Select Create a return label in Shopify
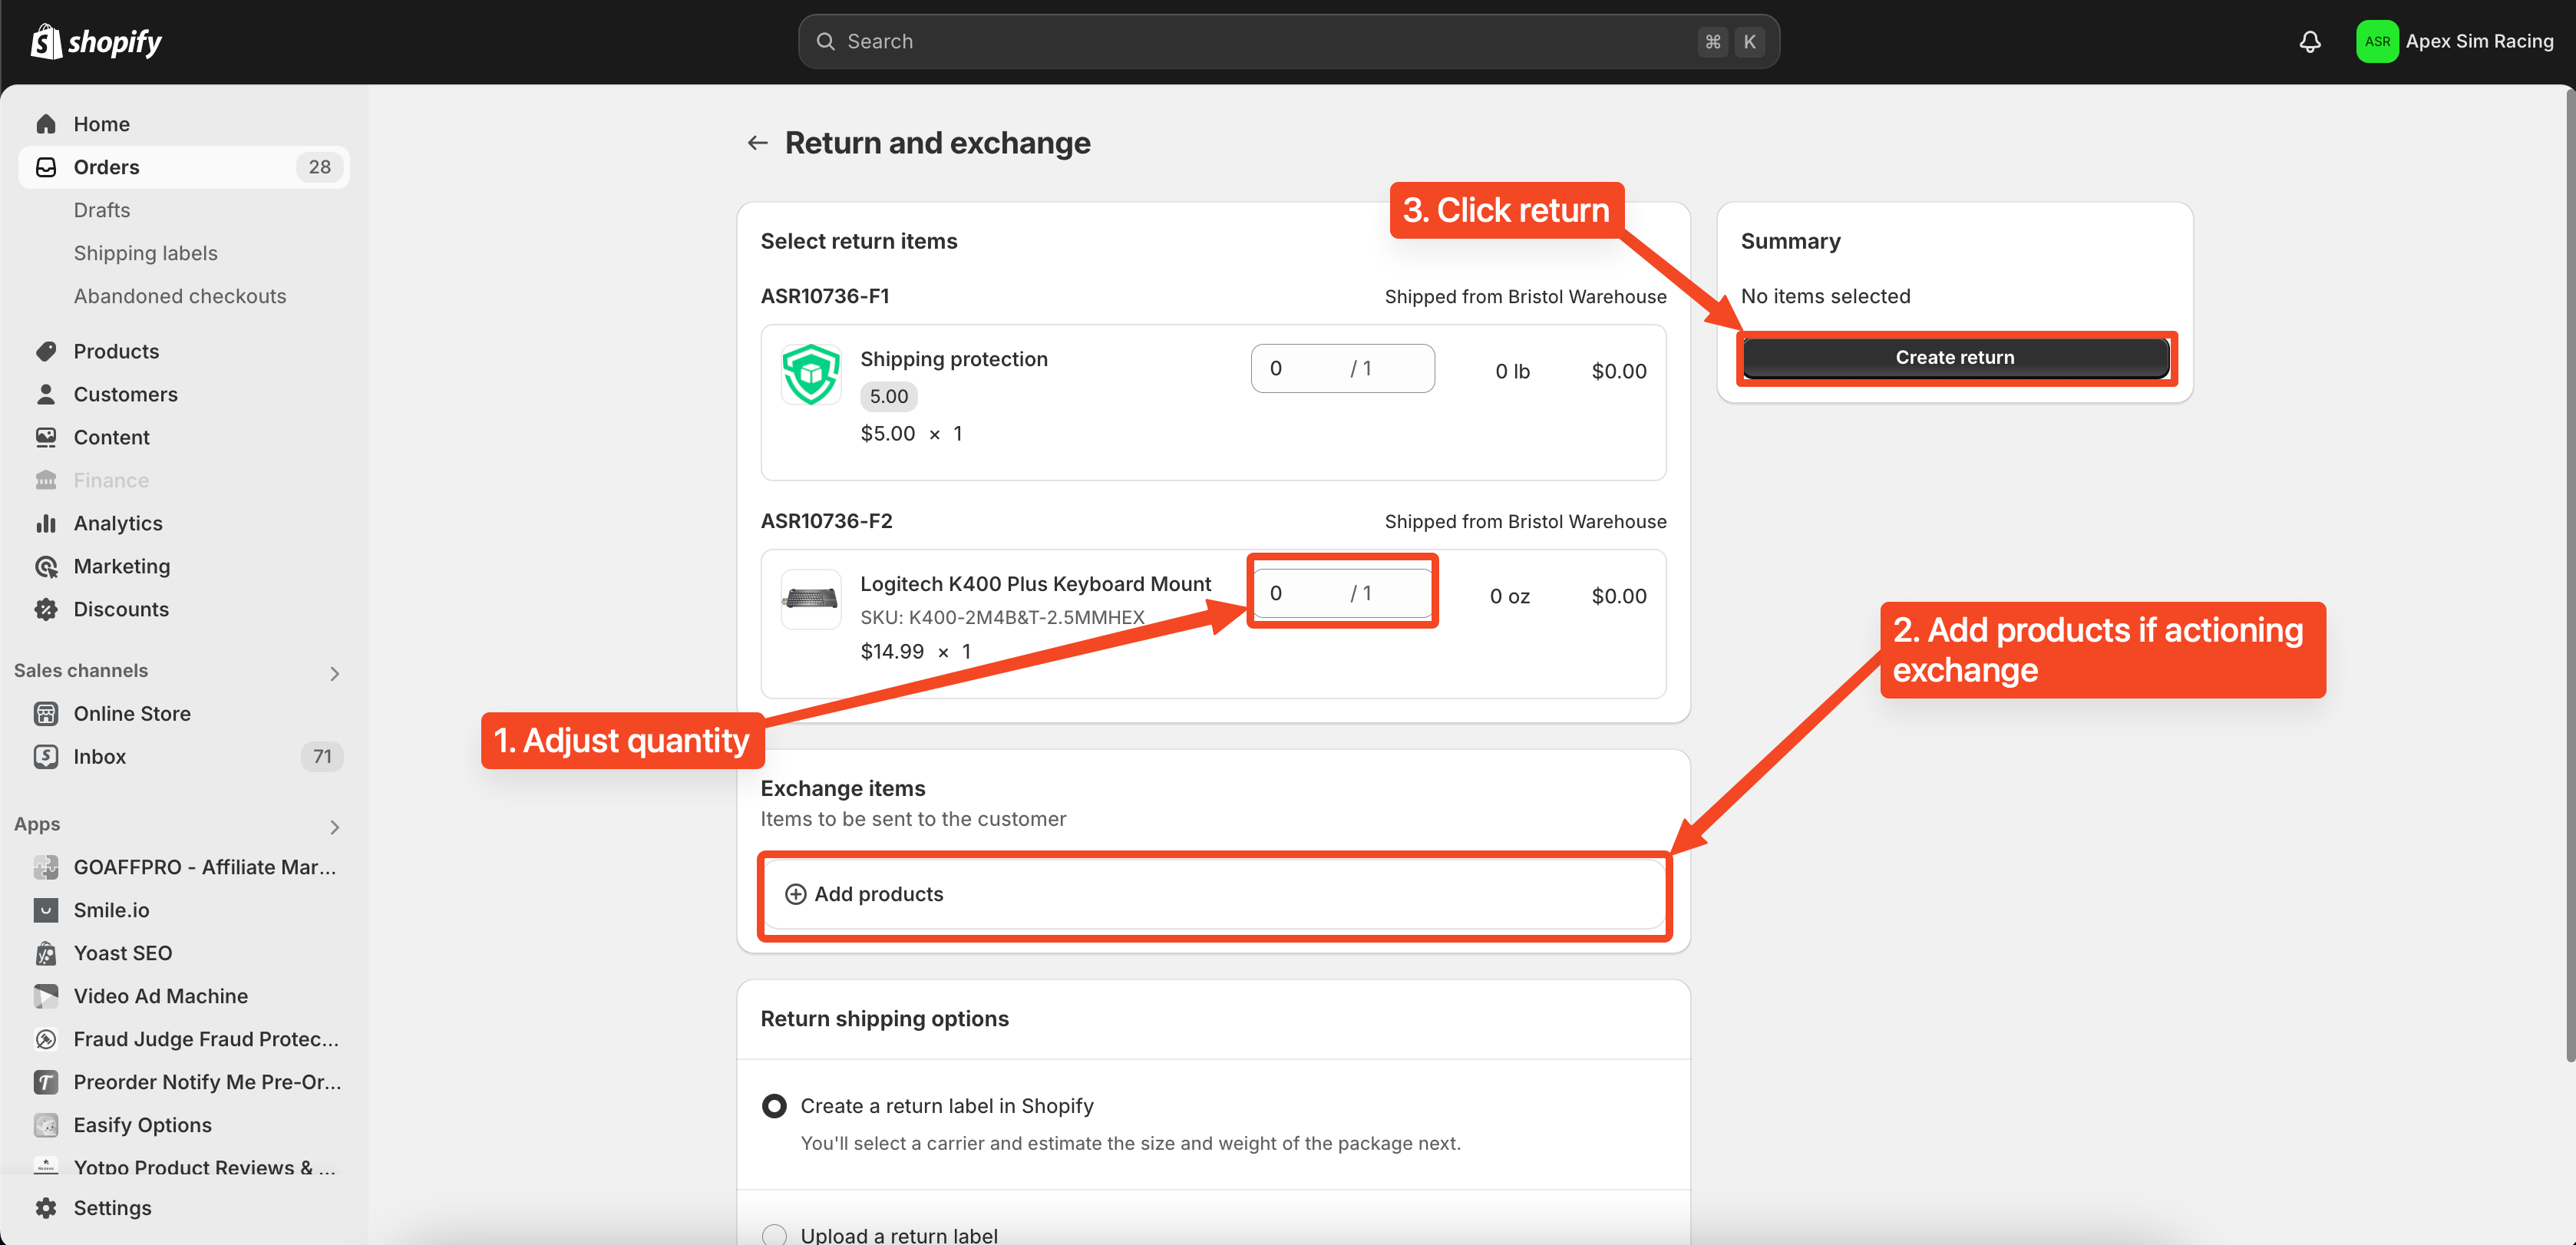The image size is (2576, 1245). (x=774, y=1105)
